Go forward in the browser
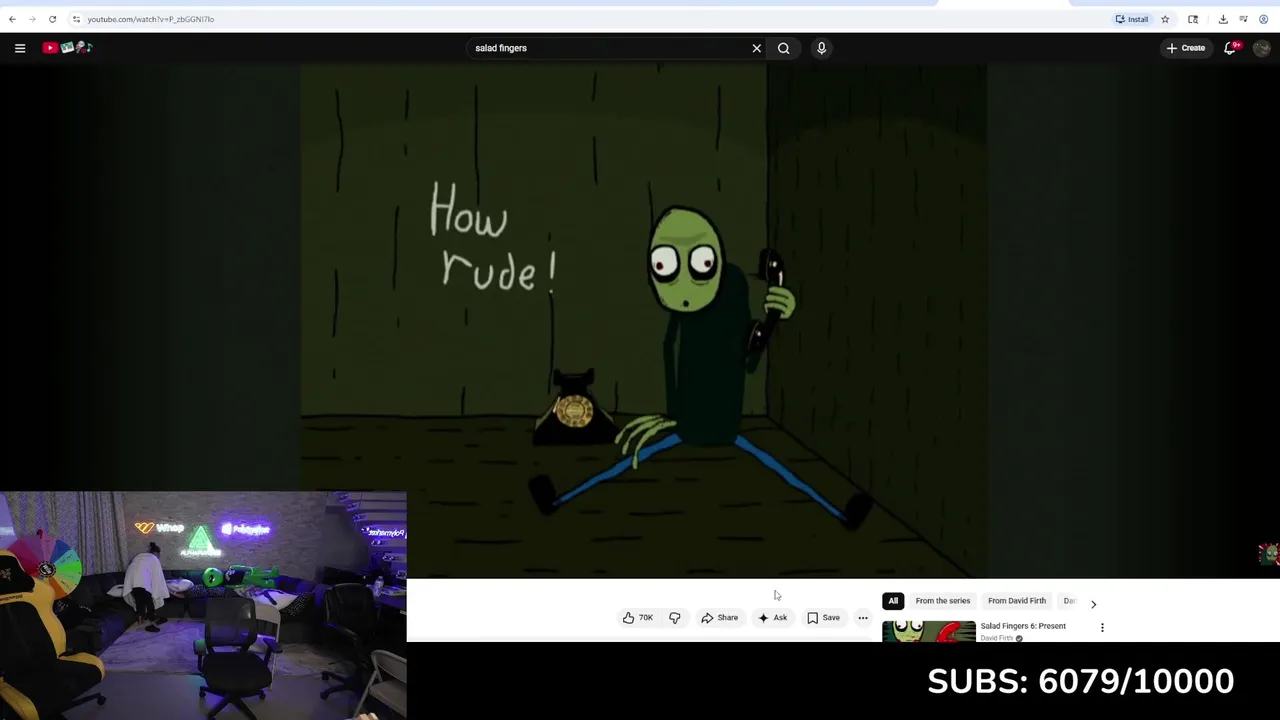This screenshot has height=720, width=1280. [x=32, y=19]
